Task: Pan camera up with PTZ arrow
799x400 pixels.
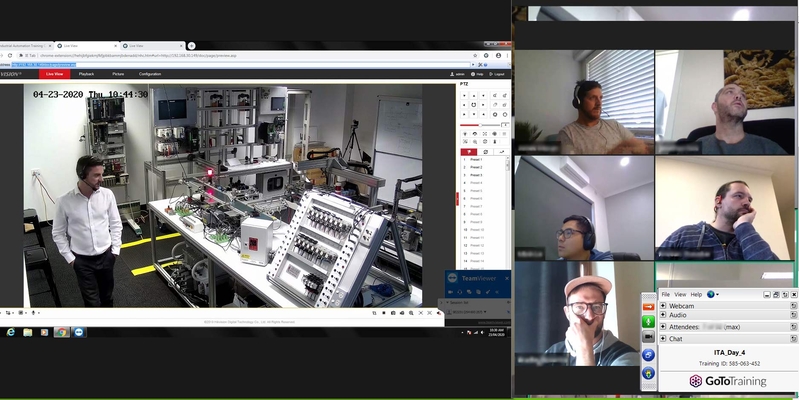Action: pyautogui.click(x=474, y=96)
